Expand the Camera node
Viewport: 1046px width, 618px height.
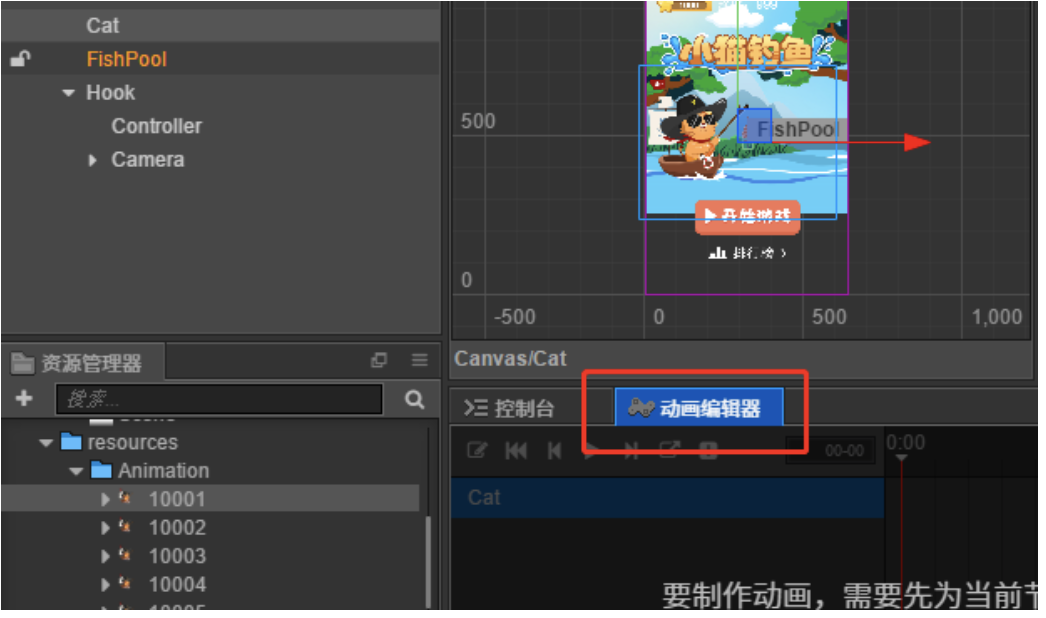coord(93,160)
